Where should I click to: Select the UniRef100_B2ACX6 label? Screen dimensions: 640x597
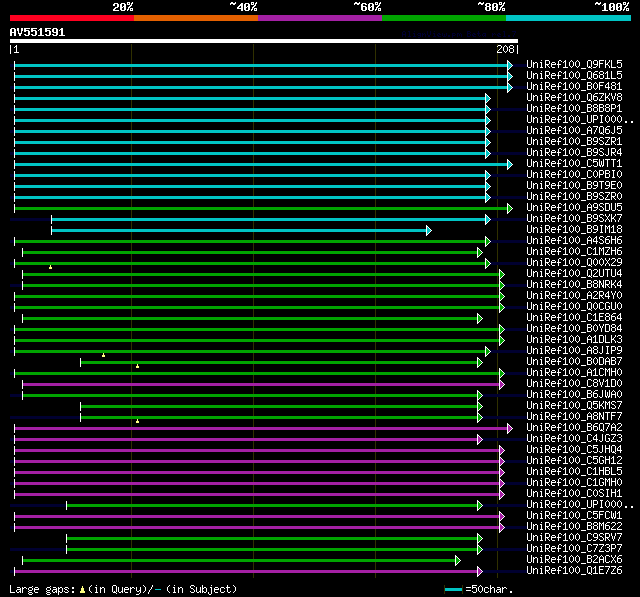pyautogui.click(x=574, y=560)
